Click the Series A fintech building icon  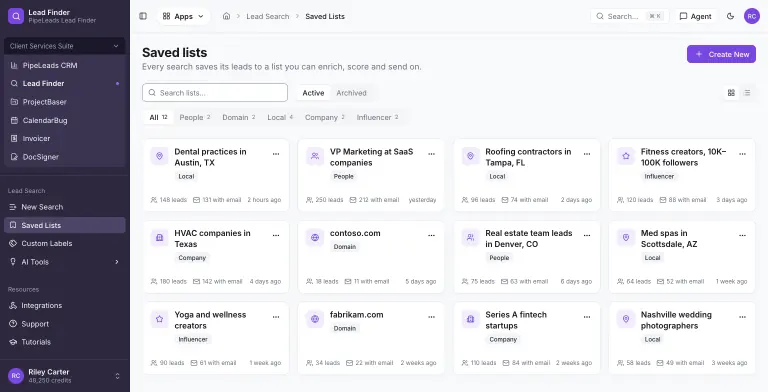click(470, 319)
